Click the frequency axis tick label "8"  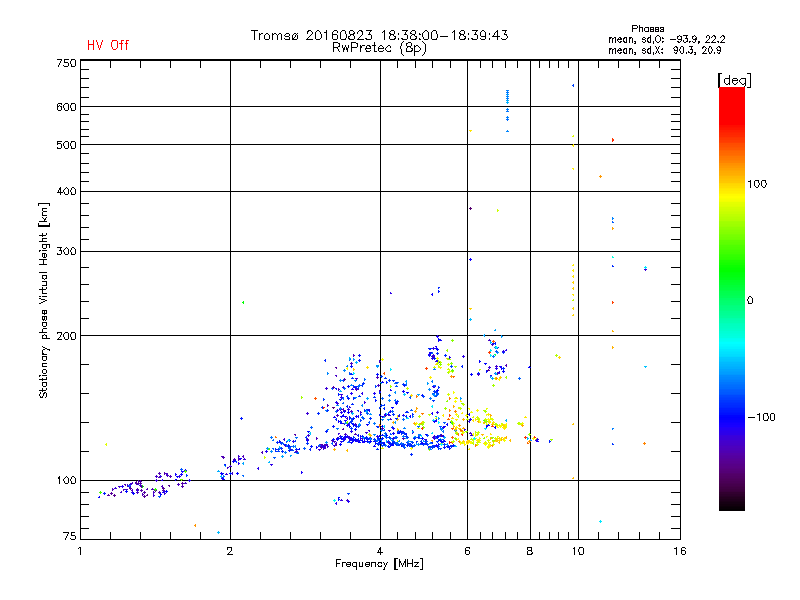click(530, 551)
